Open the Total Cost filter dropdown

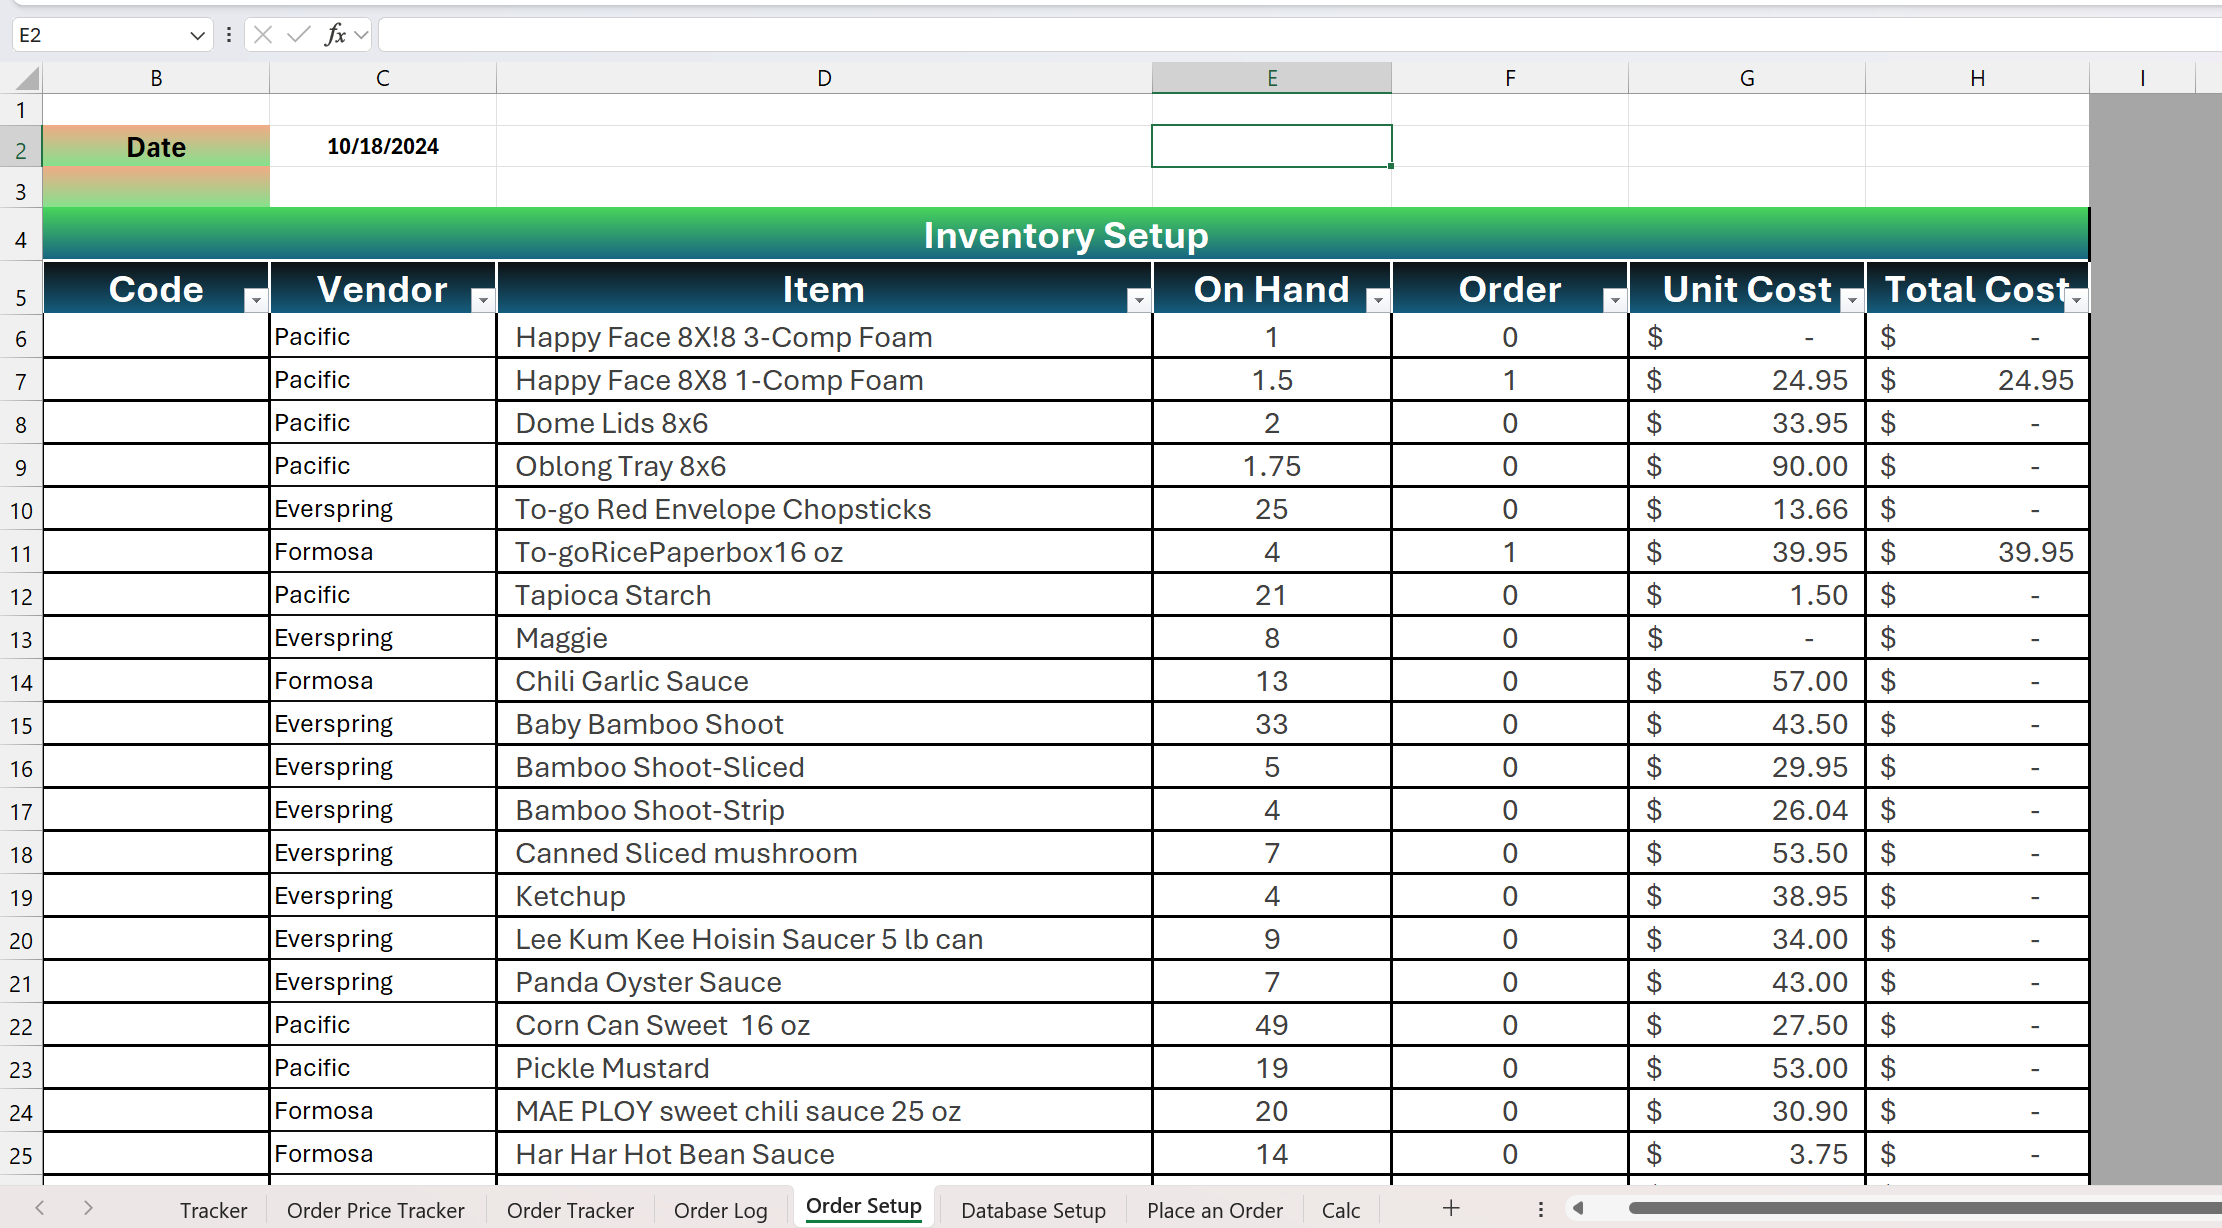tap(2077, 300)
